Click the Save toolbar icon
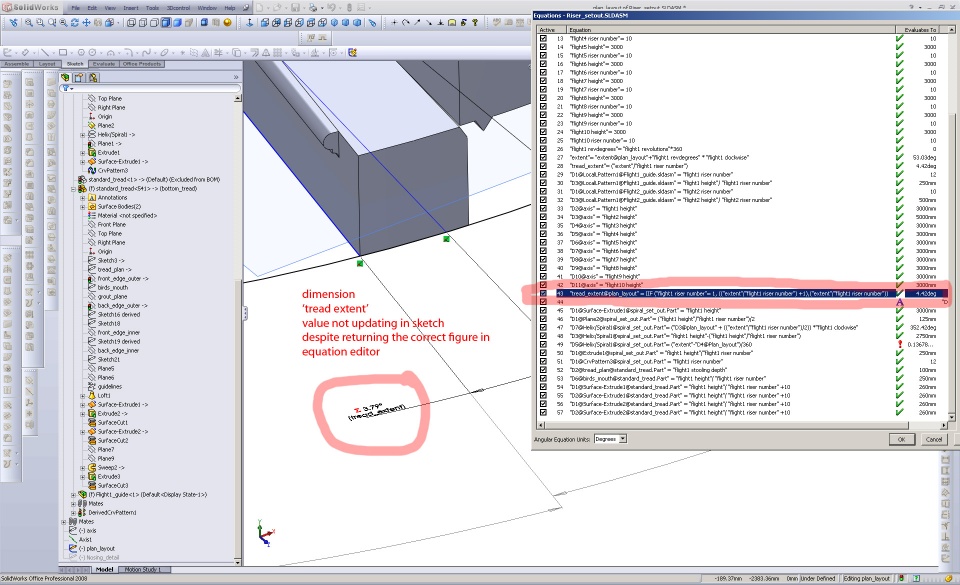960x585 pixels. pos(296,7)
